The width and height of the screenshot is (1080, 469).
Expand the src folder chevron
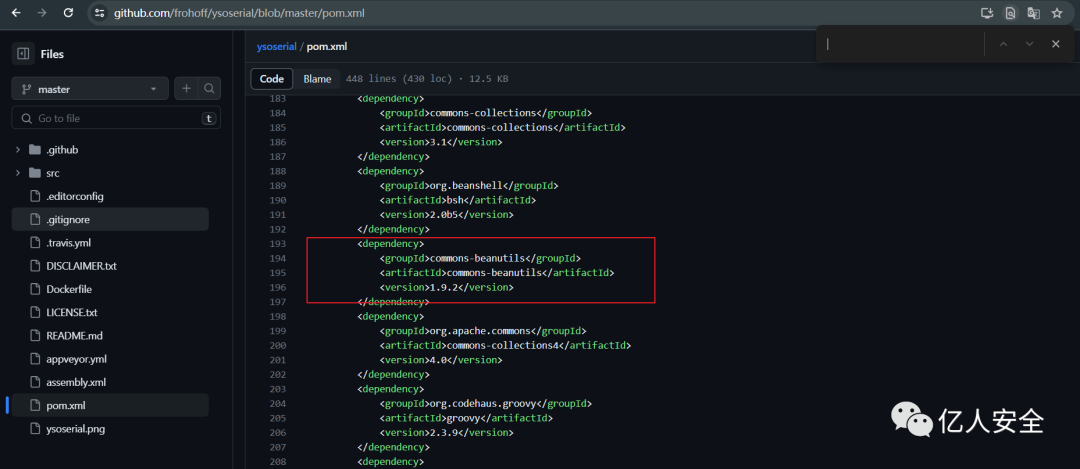[18, 173]
